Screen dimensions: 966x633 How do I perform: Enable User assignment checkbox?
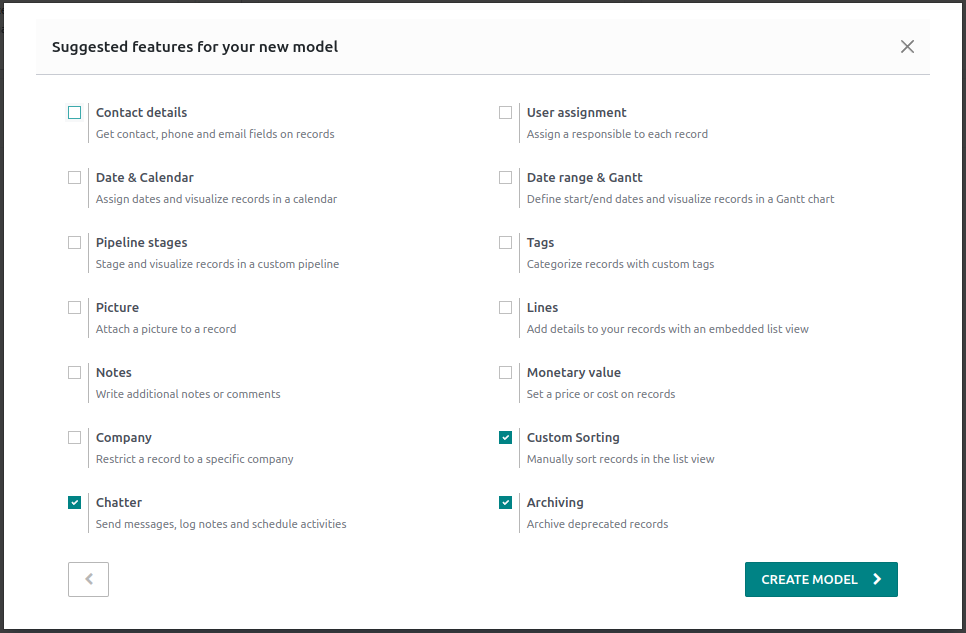pyautogui.click(x=506, y=113)
